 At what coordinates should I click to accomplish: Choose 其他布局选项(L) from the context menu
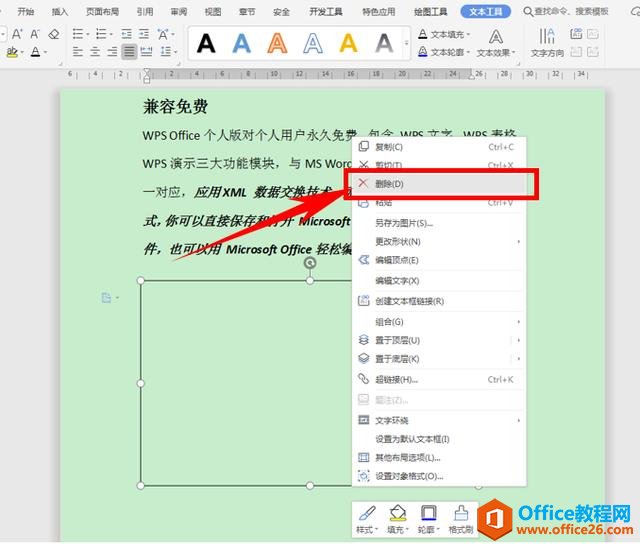pyautogui.click(x=439, y=458)
